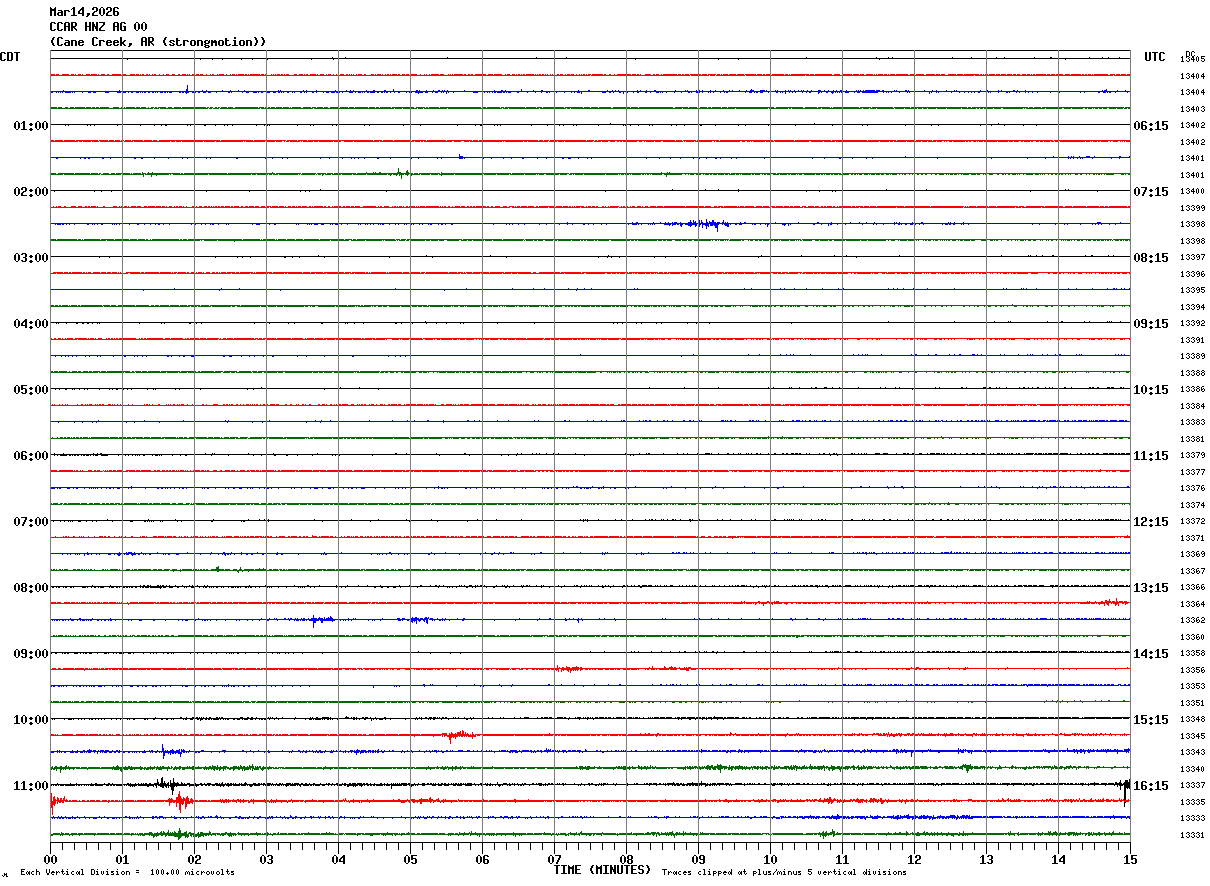
Task: Click the TIME (MINUTES) axis label
Action: (x=602, y=870)
